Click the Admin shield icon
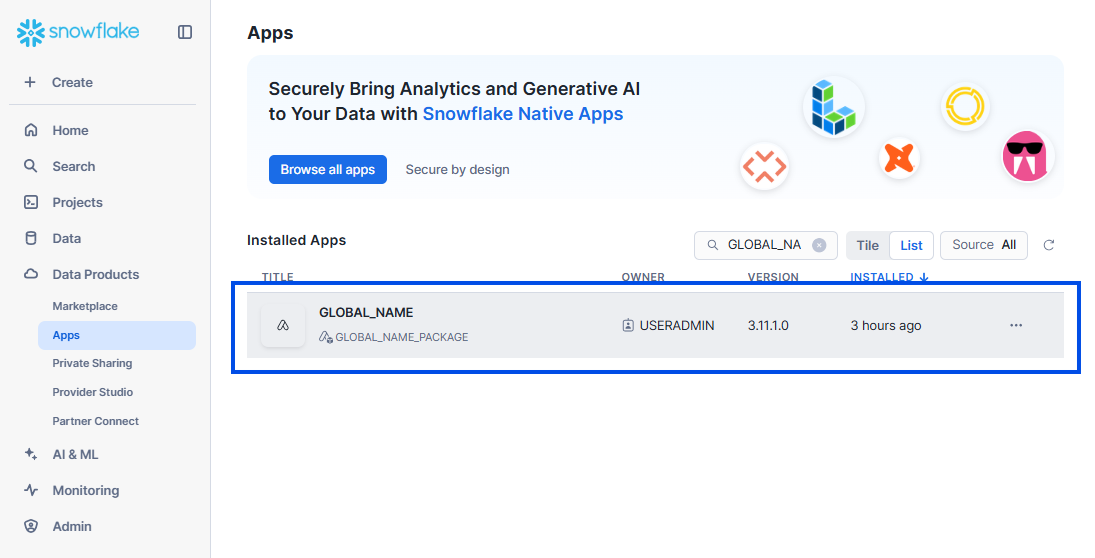 point(31,527)
